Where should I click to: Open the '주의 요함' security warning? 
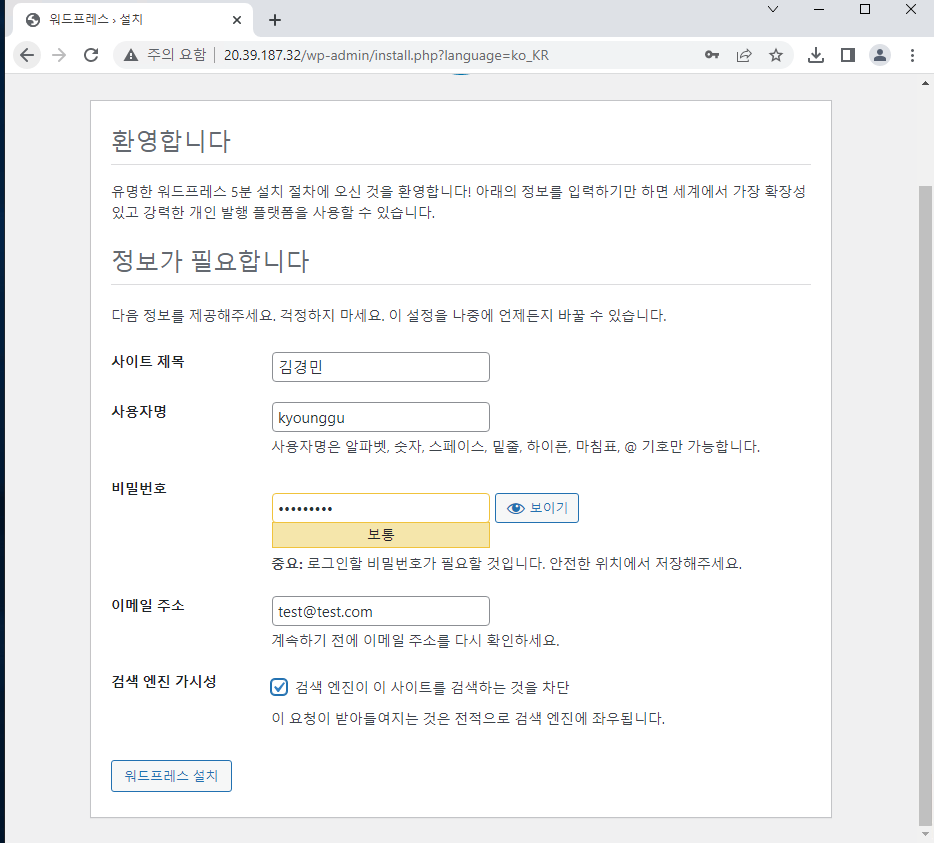[x=165, y=55]
